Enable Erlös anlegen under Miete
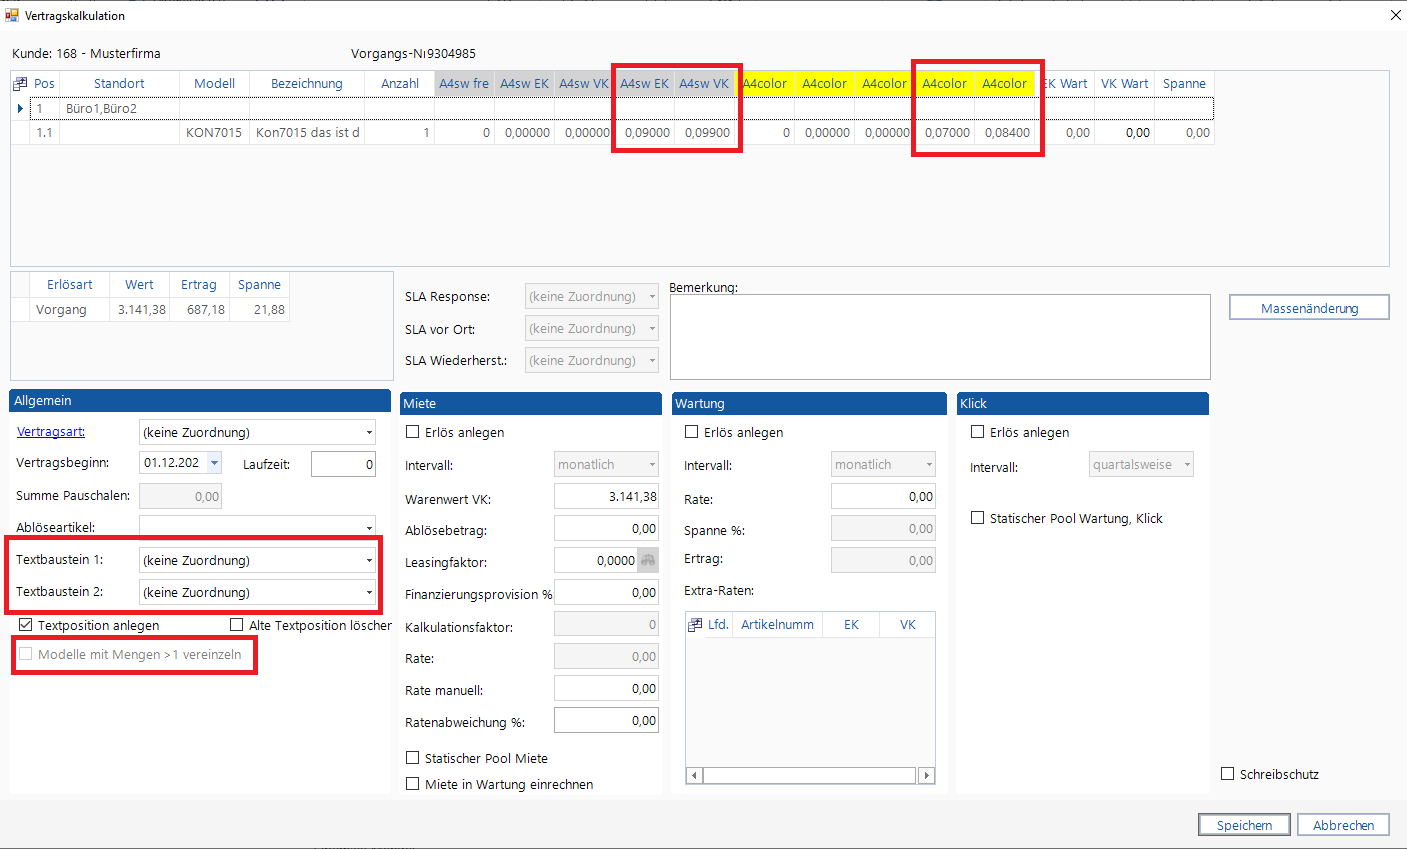This screenshot has height=849, width=1407. (413, 433)
